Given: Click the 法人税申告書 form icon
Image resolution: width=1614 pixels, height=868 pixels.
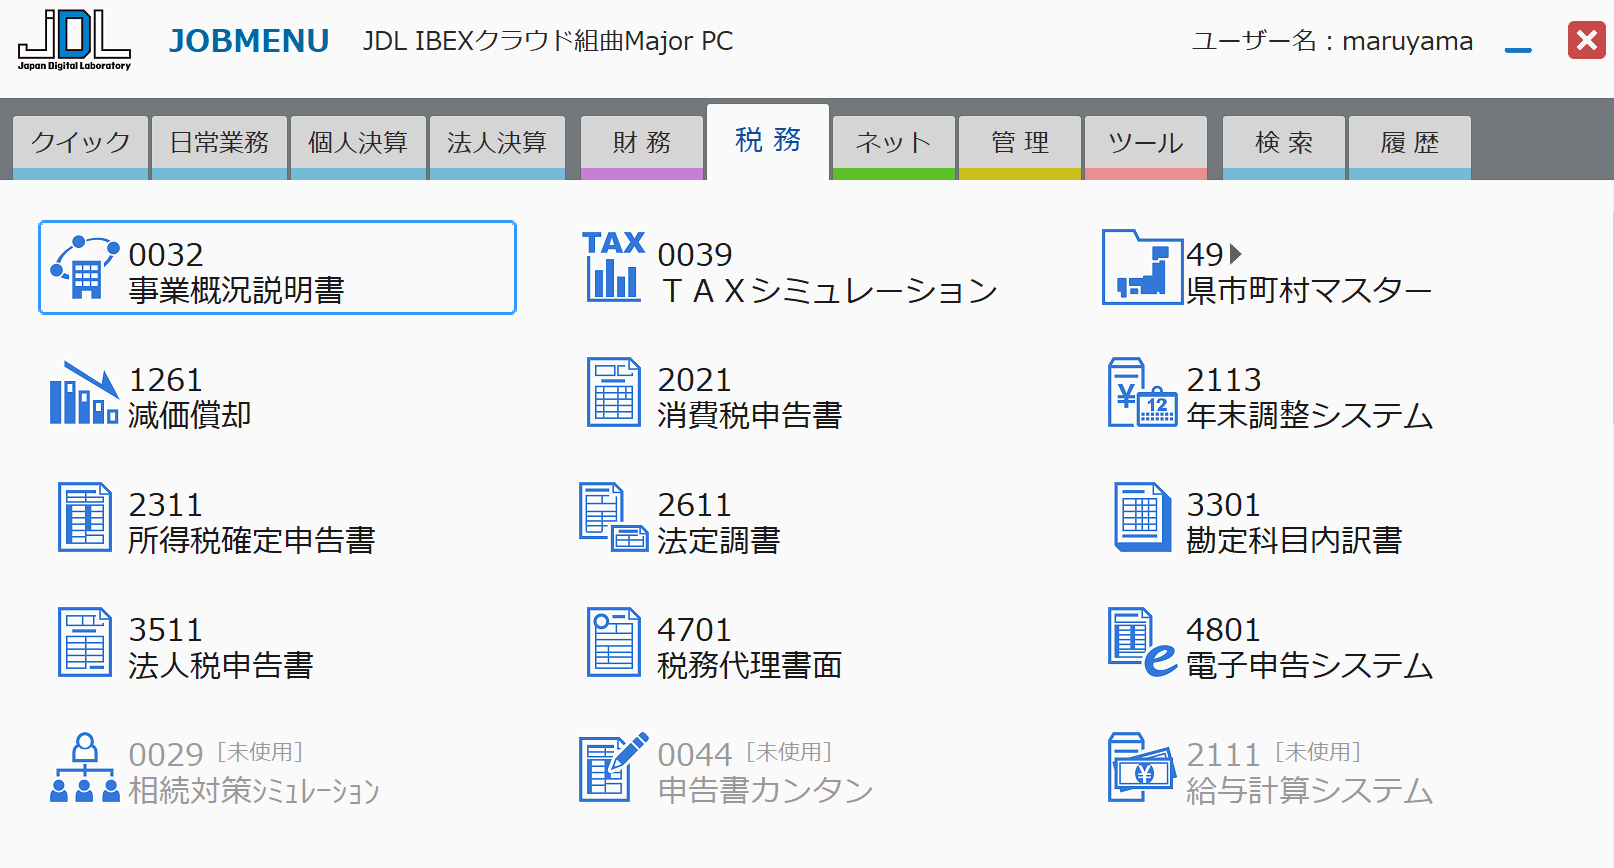Looking at the screenshot, I should coord(85,642).
